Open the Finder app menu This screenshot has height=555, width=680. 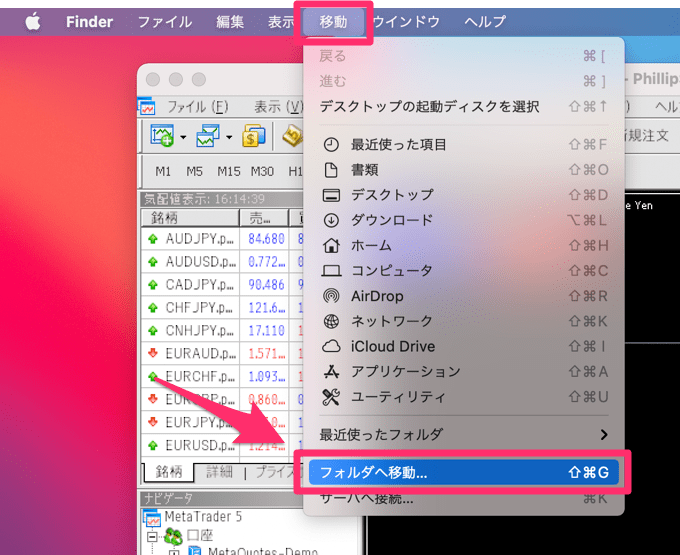pos(89,22)
